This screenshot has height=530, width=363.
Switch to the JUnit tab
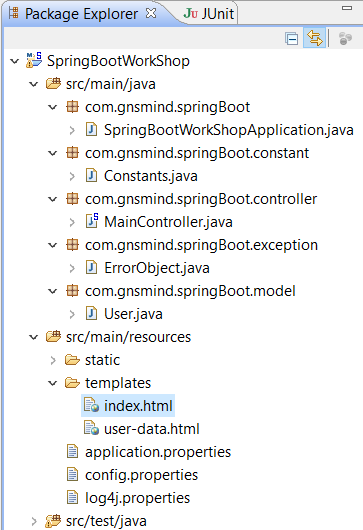[209, 14]
